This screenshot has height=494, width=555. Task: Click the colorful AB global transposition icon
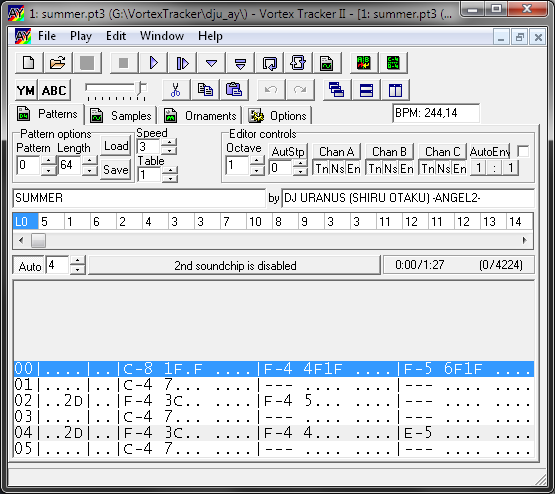(x=364, y=63)
